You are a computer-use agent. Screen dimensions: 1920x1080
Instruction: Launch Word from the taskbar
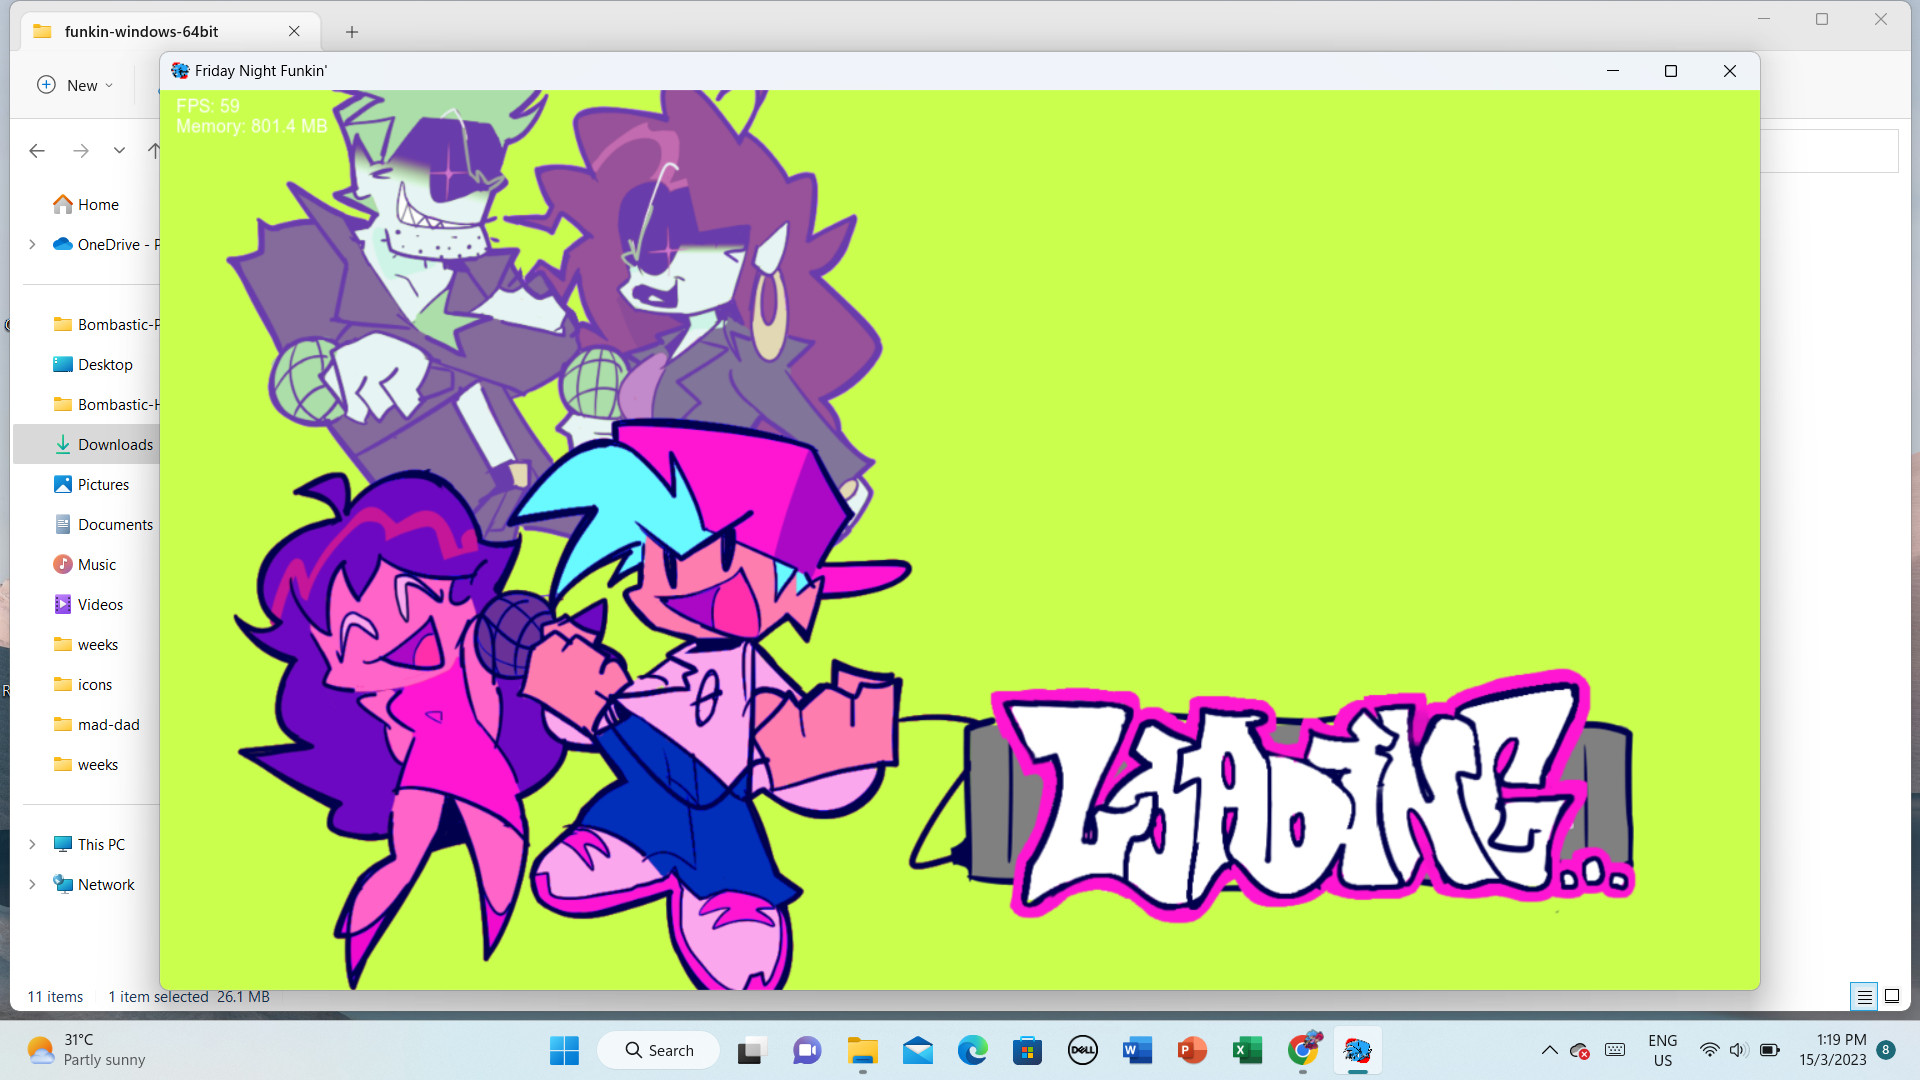pyautogui.click(x=1137, y=1050)
